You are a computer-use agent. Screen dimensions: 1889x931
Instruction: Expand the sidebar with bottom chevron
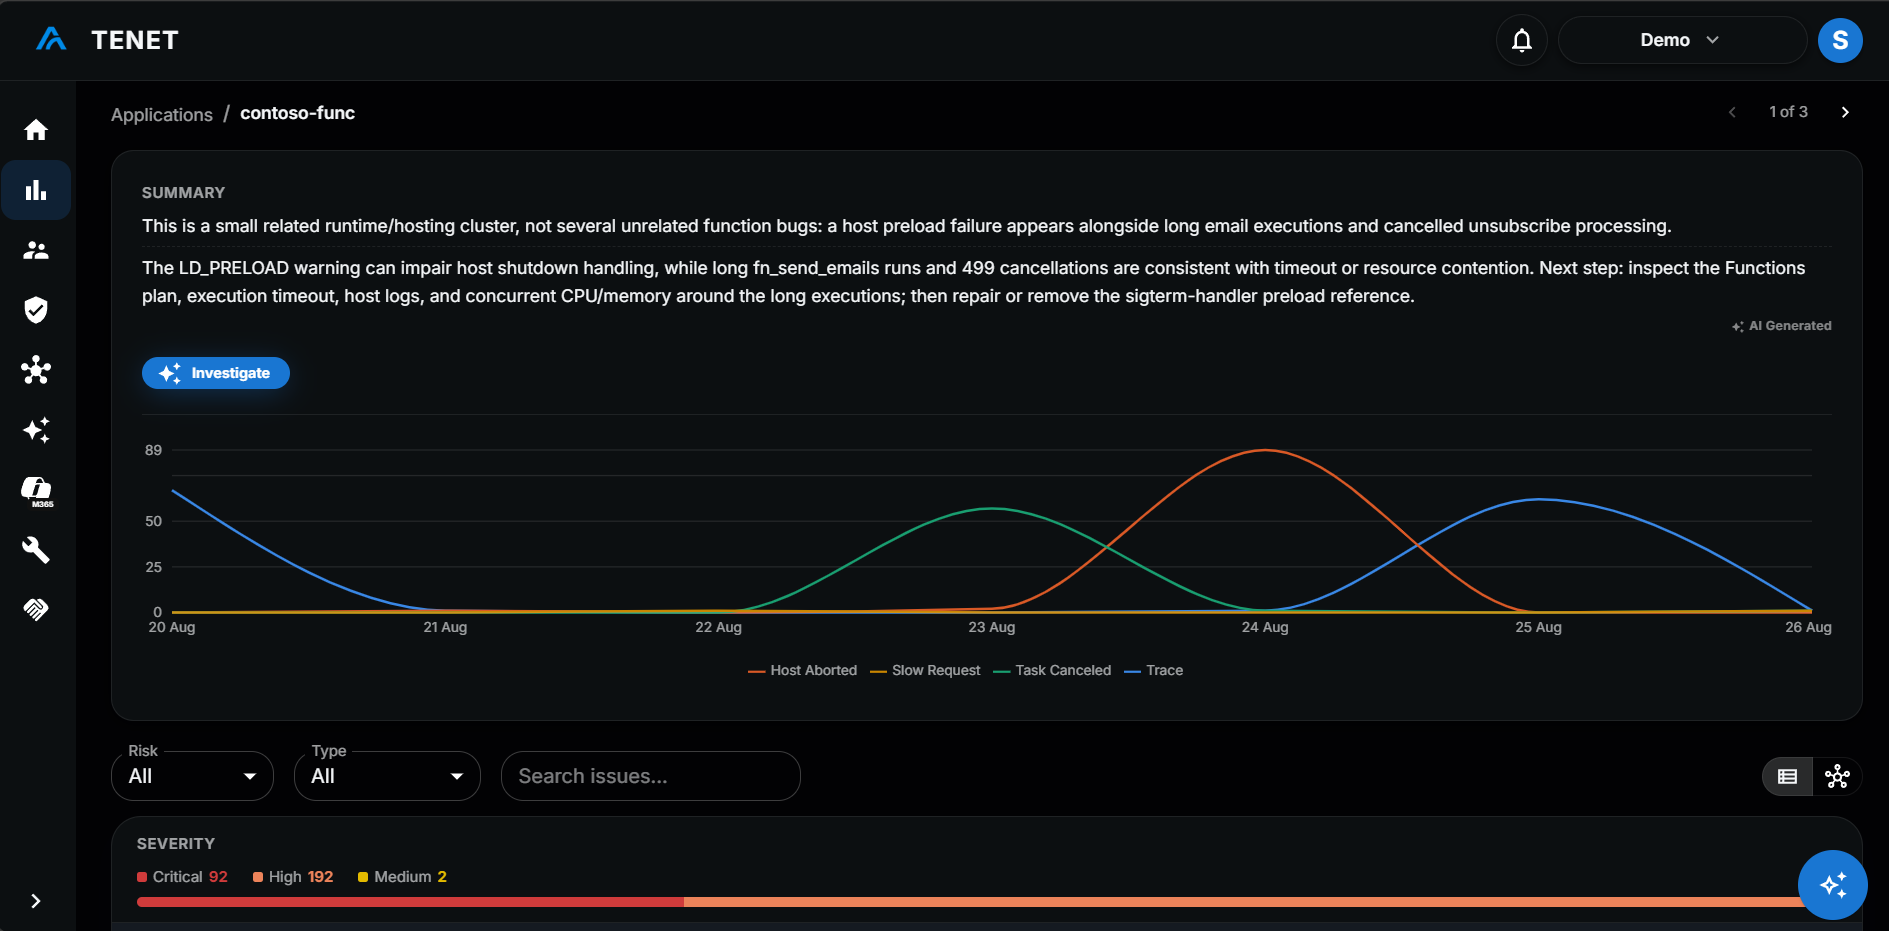(36, 901)
